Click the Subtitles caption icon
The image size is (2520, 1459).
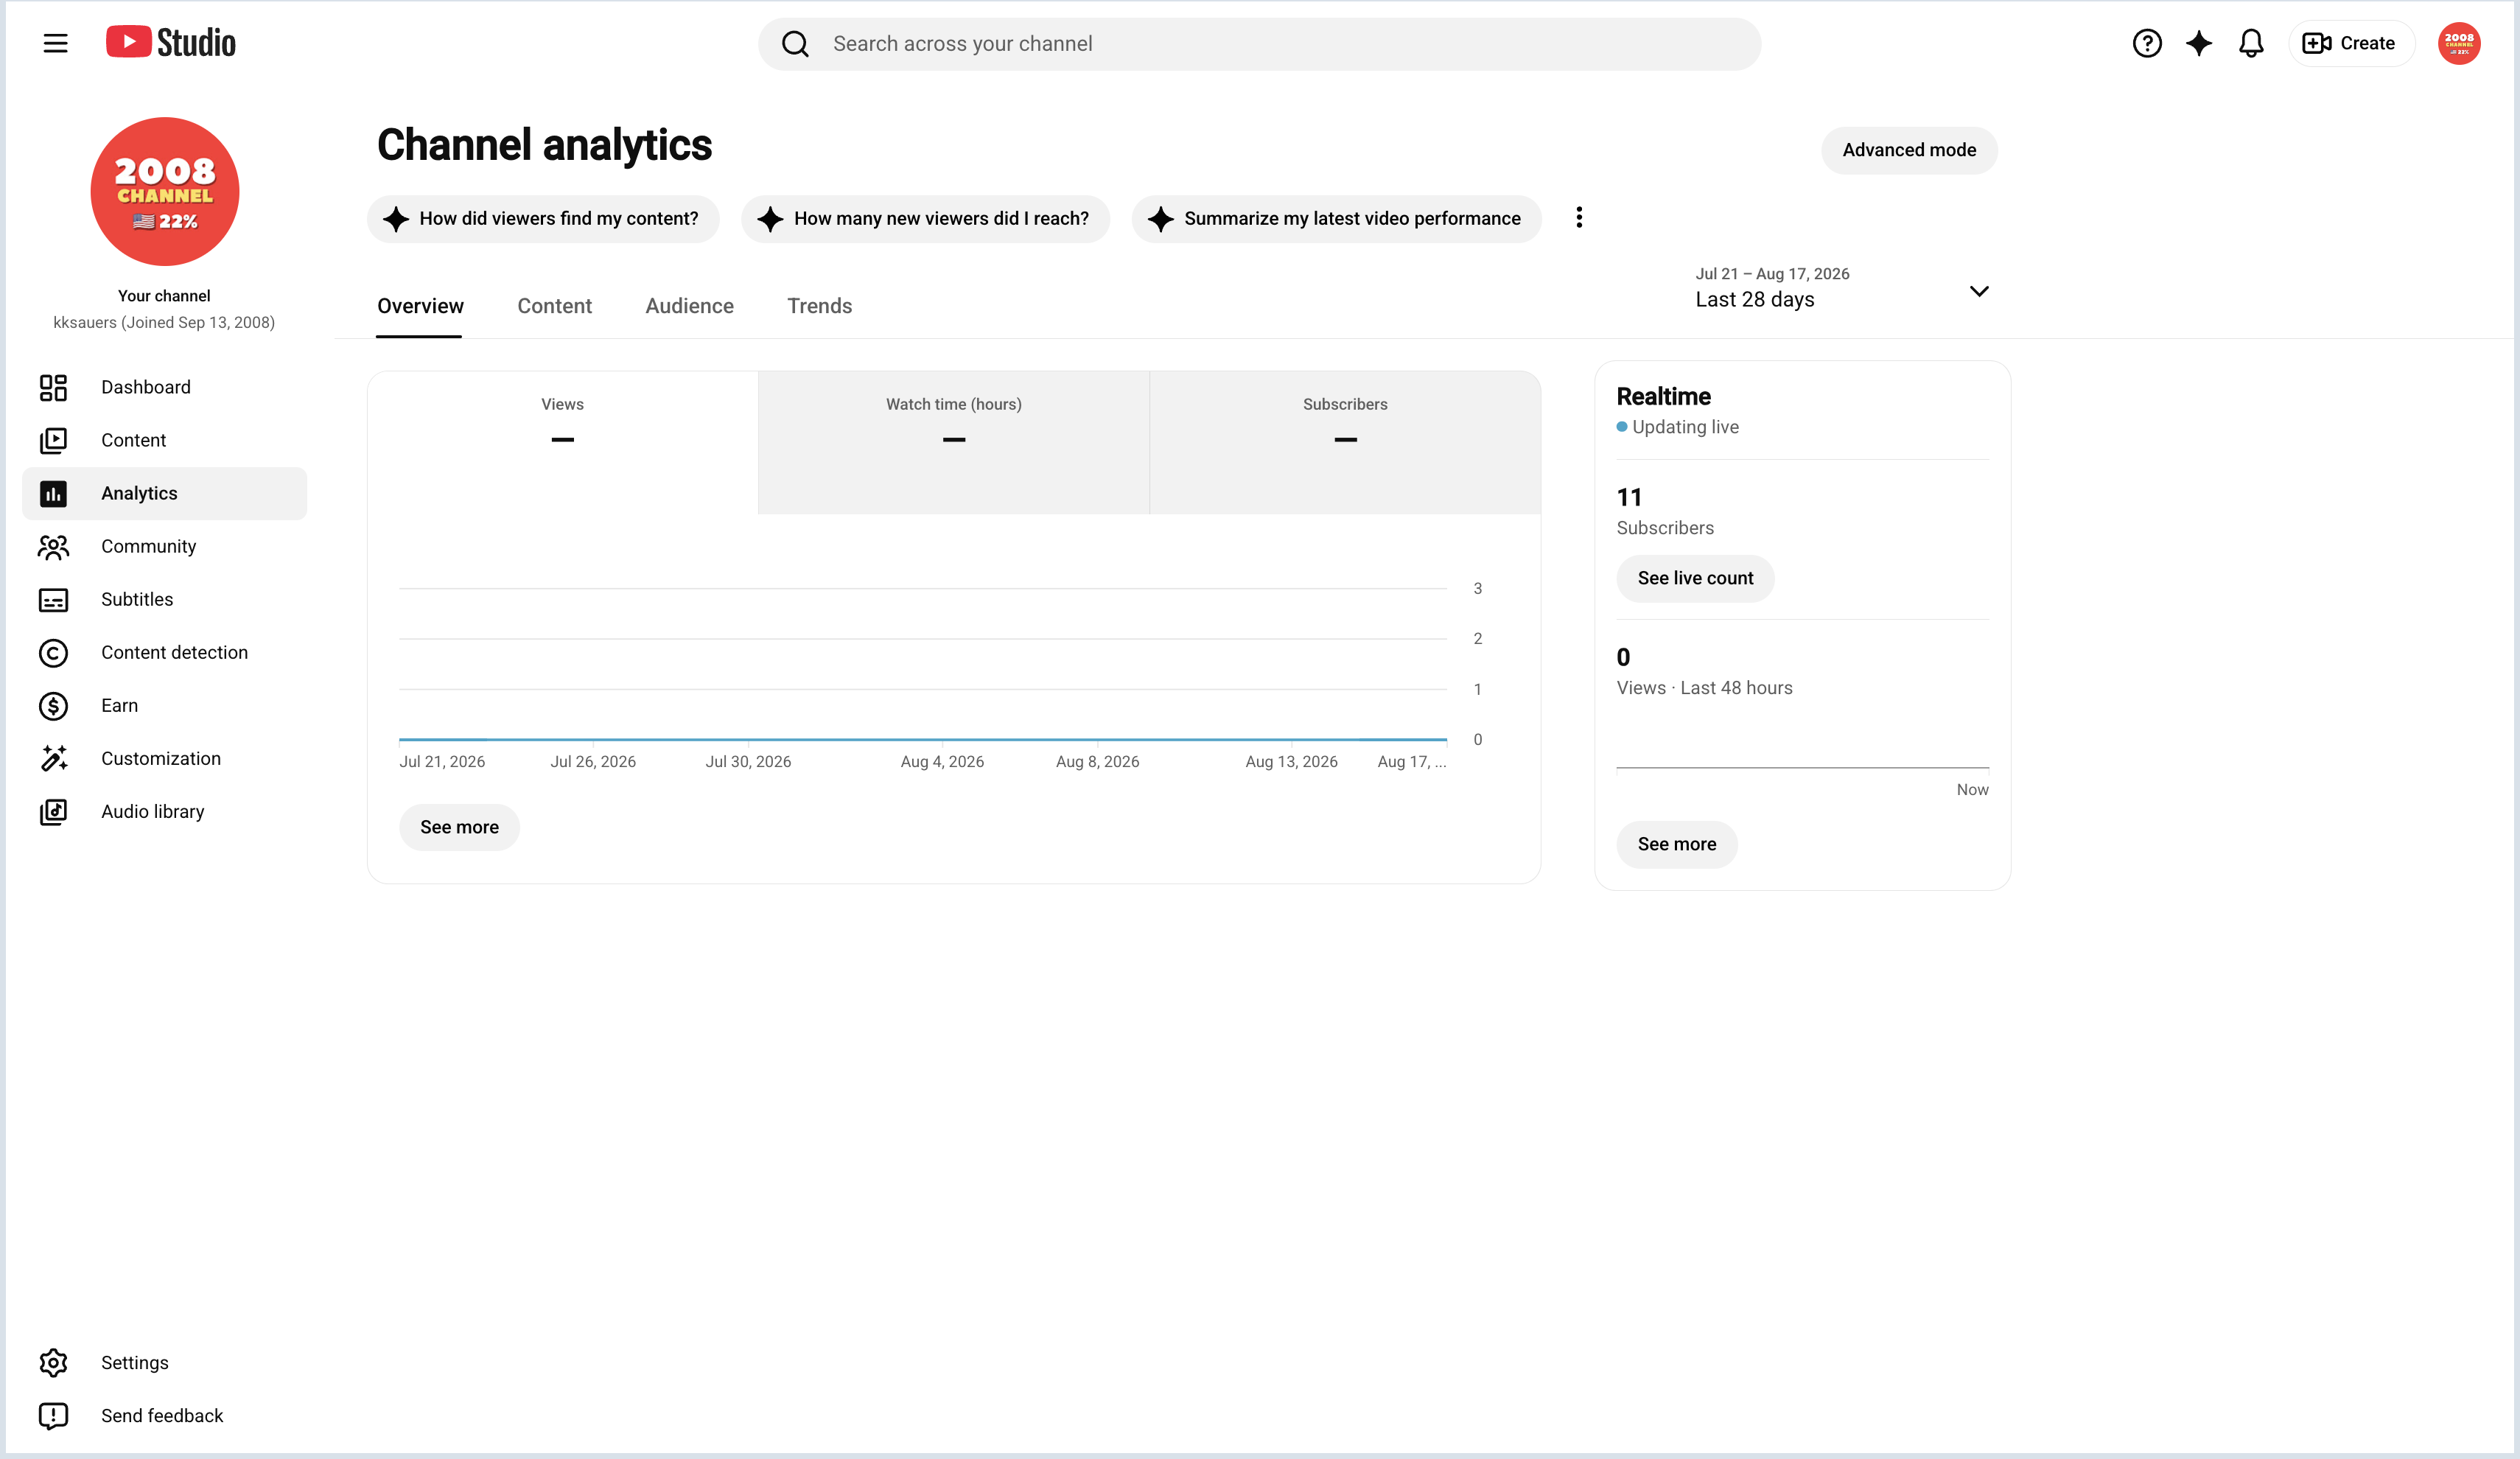53,599
